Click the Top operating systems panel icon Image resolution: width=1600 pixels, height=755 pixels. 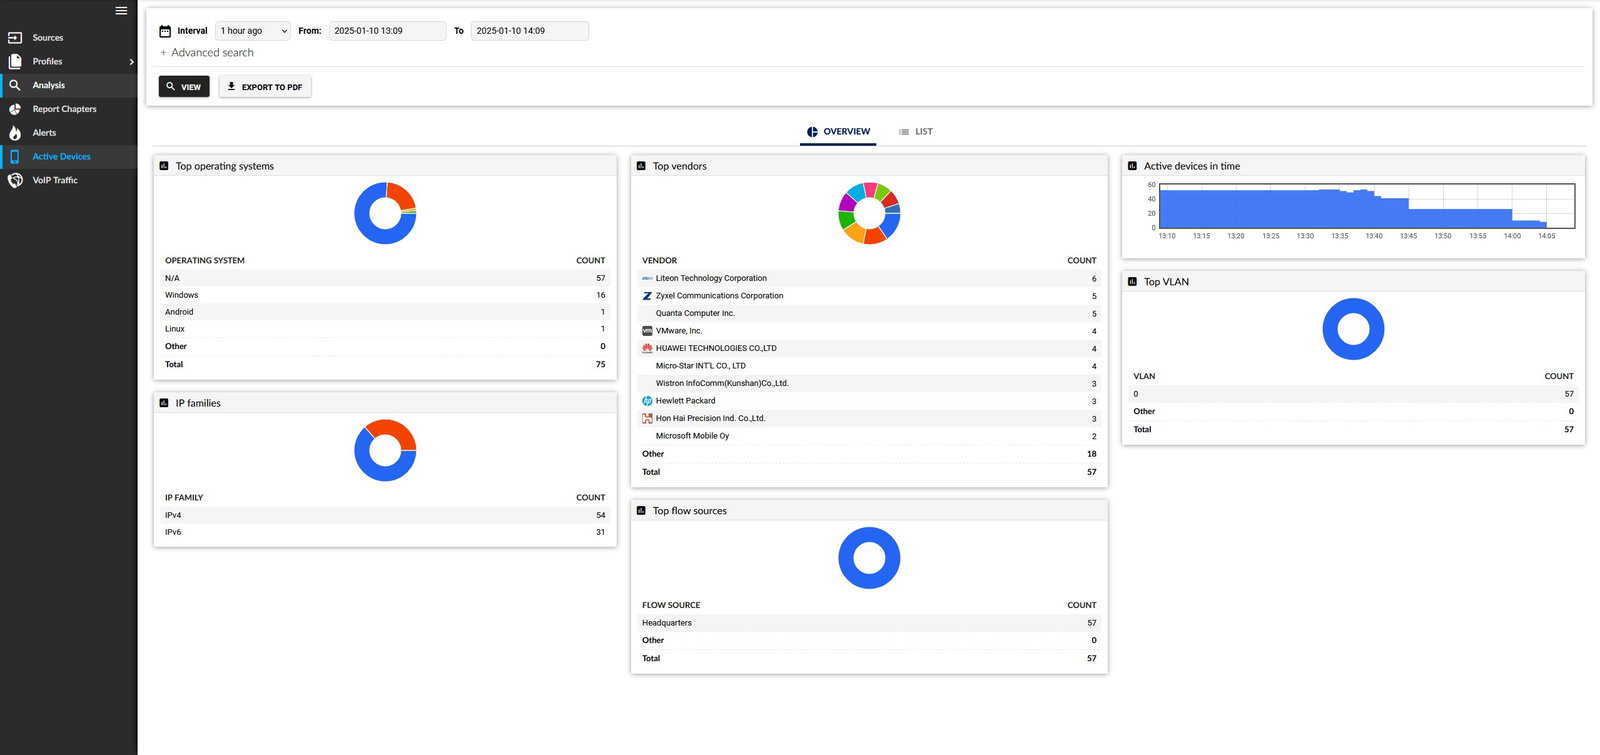[x=164, y=166]
